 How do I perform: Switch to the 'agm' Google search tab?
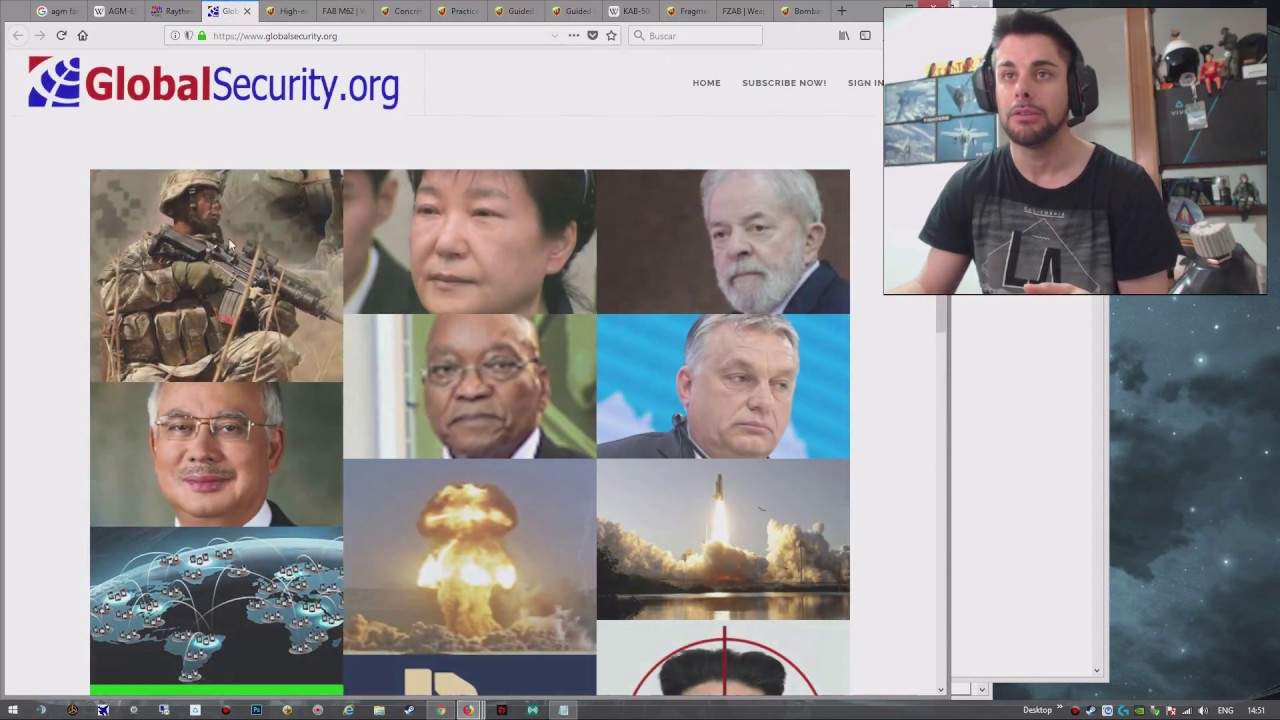58,11
